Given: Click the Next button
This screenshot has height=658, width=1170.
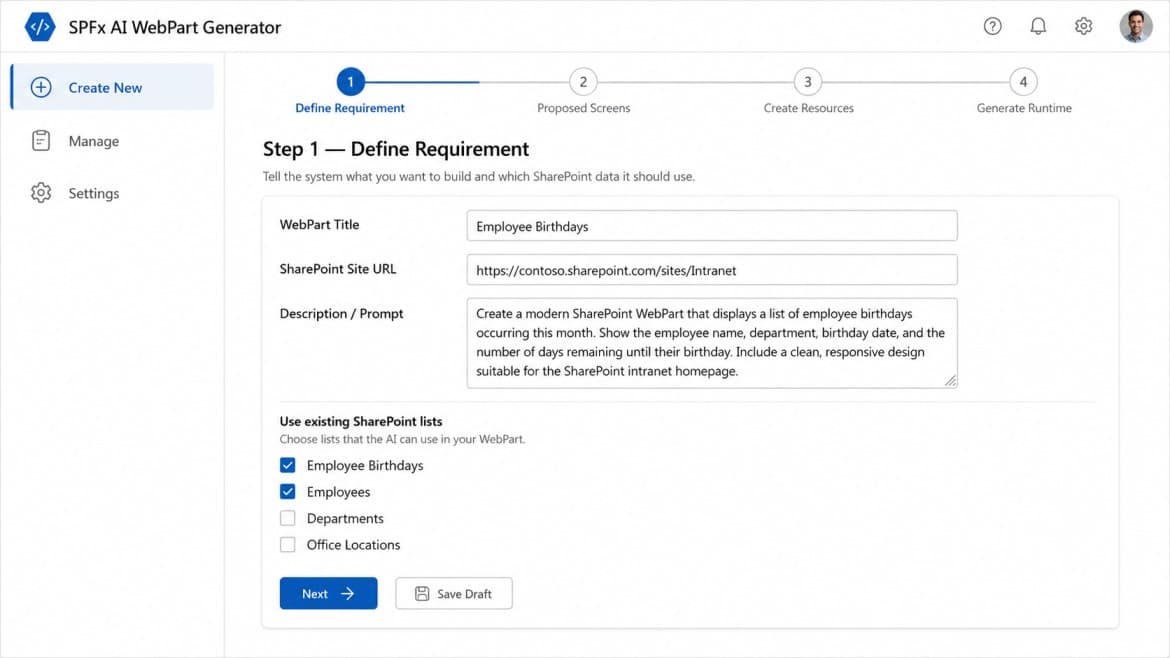Looking at the screenshot, I should coord(328,593).
